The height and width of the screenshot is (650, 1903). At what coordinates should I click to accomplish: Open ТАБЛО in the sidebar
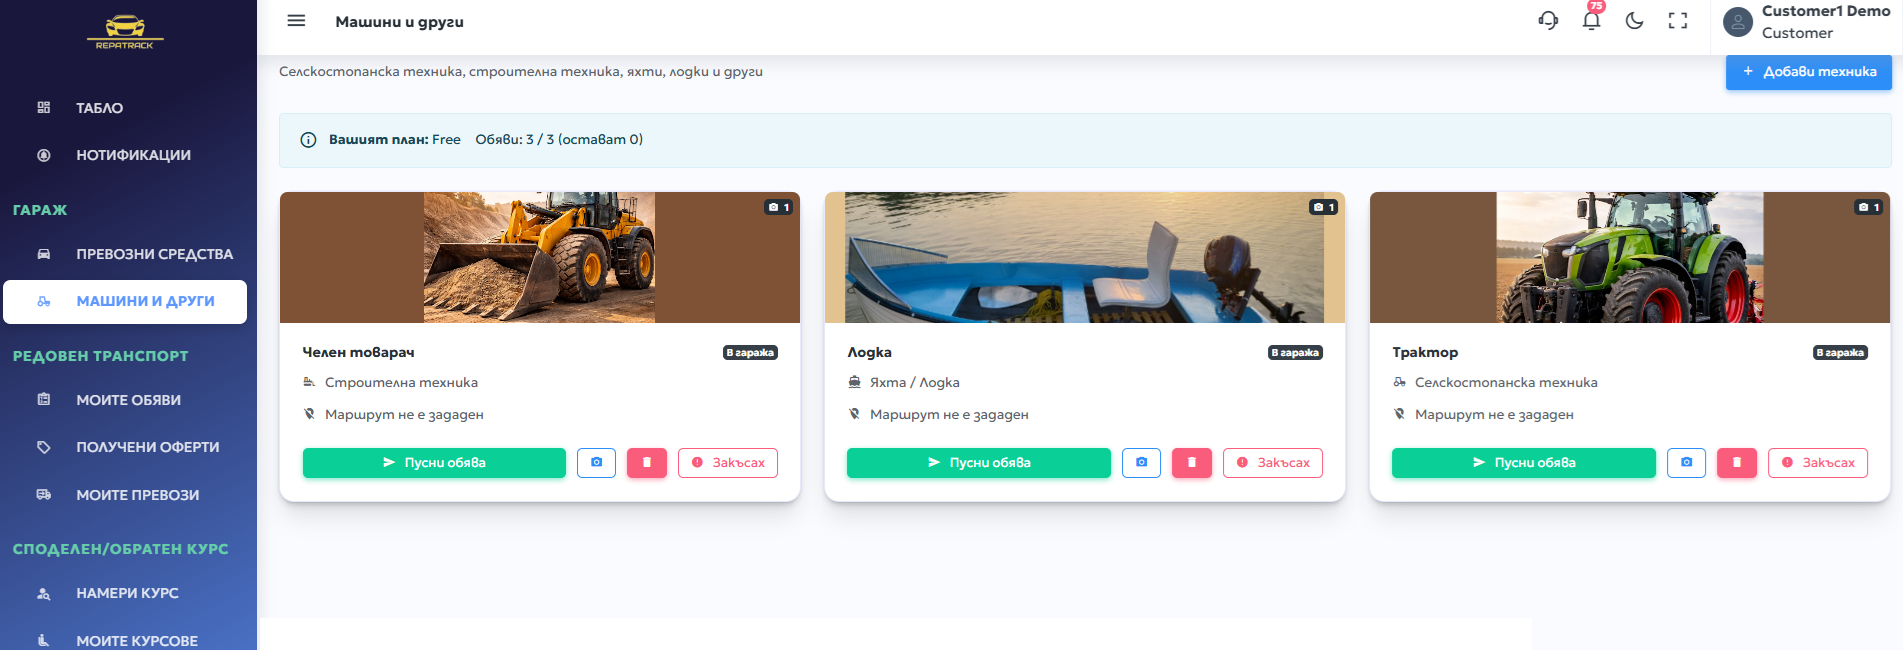(100, 108)
